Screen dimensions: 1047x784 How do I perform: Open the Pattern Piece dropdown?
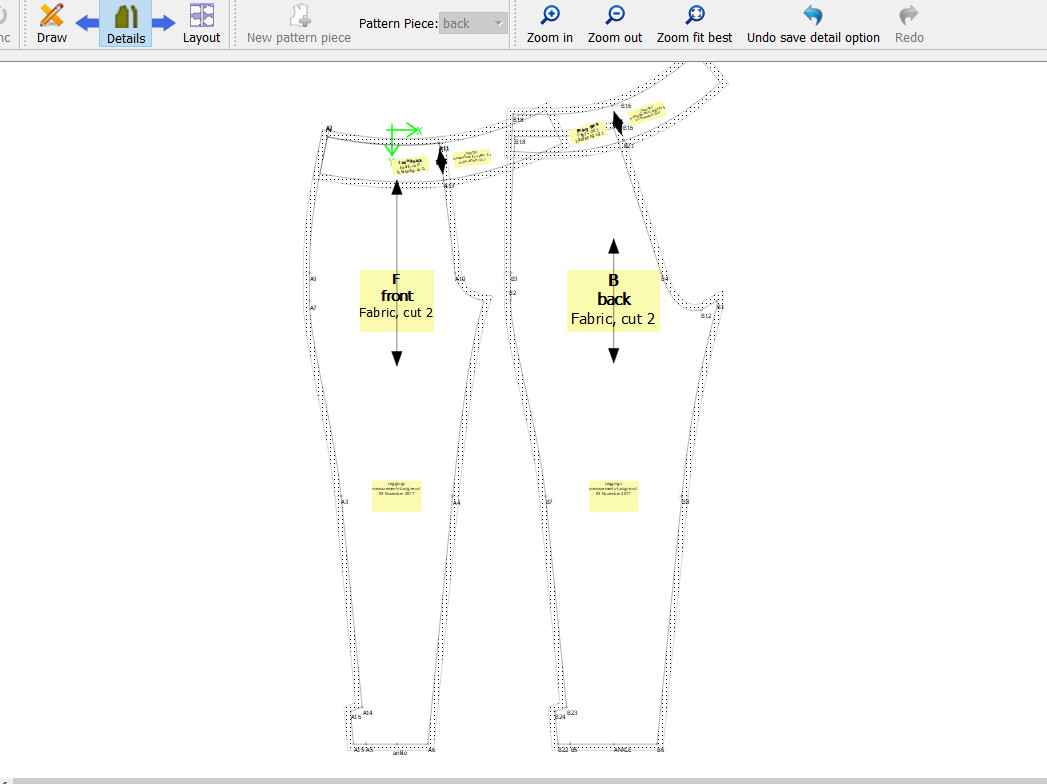tap(473, 23)
